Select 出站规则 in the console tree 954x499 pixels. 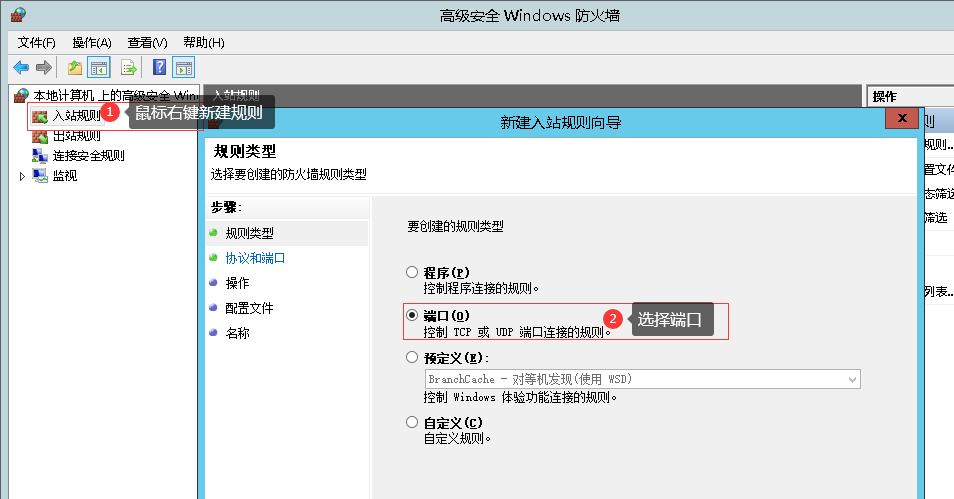click(75, 136)
